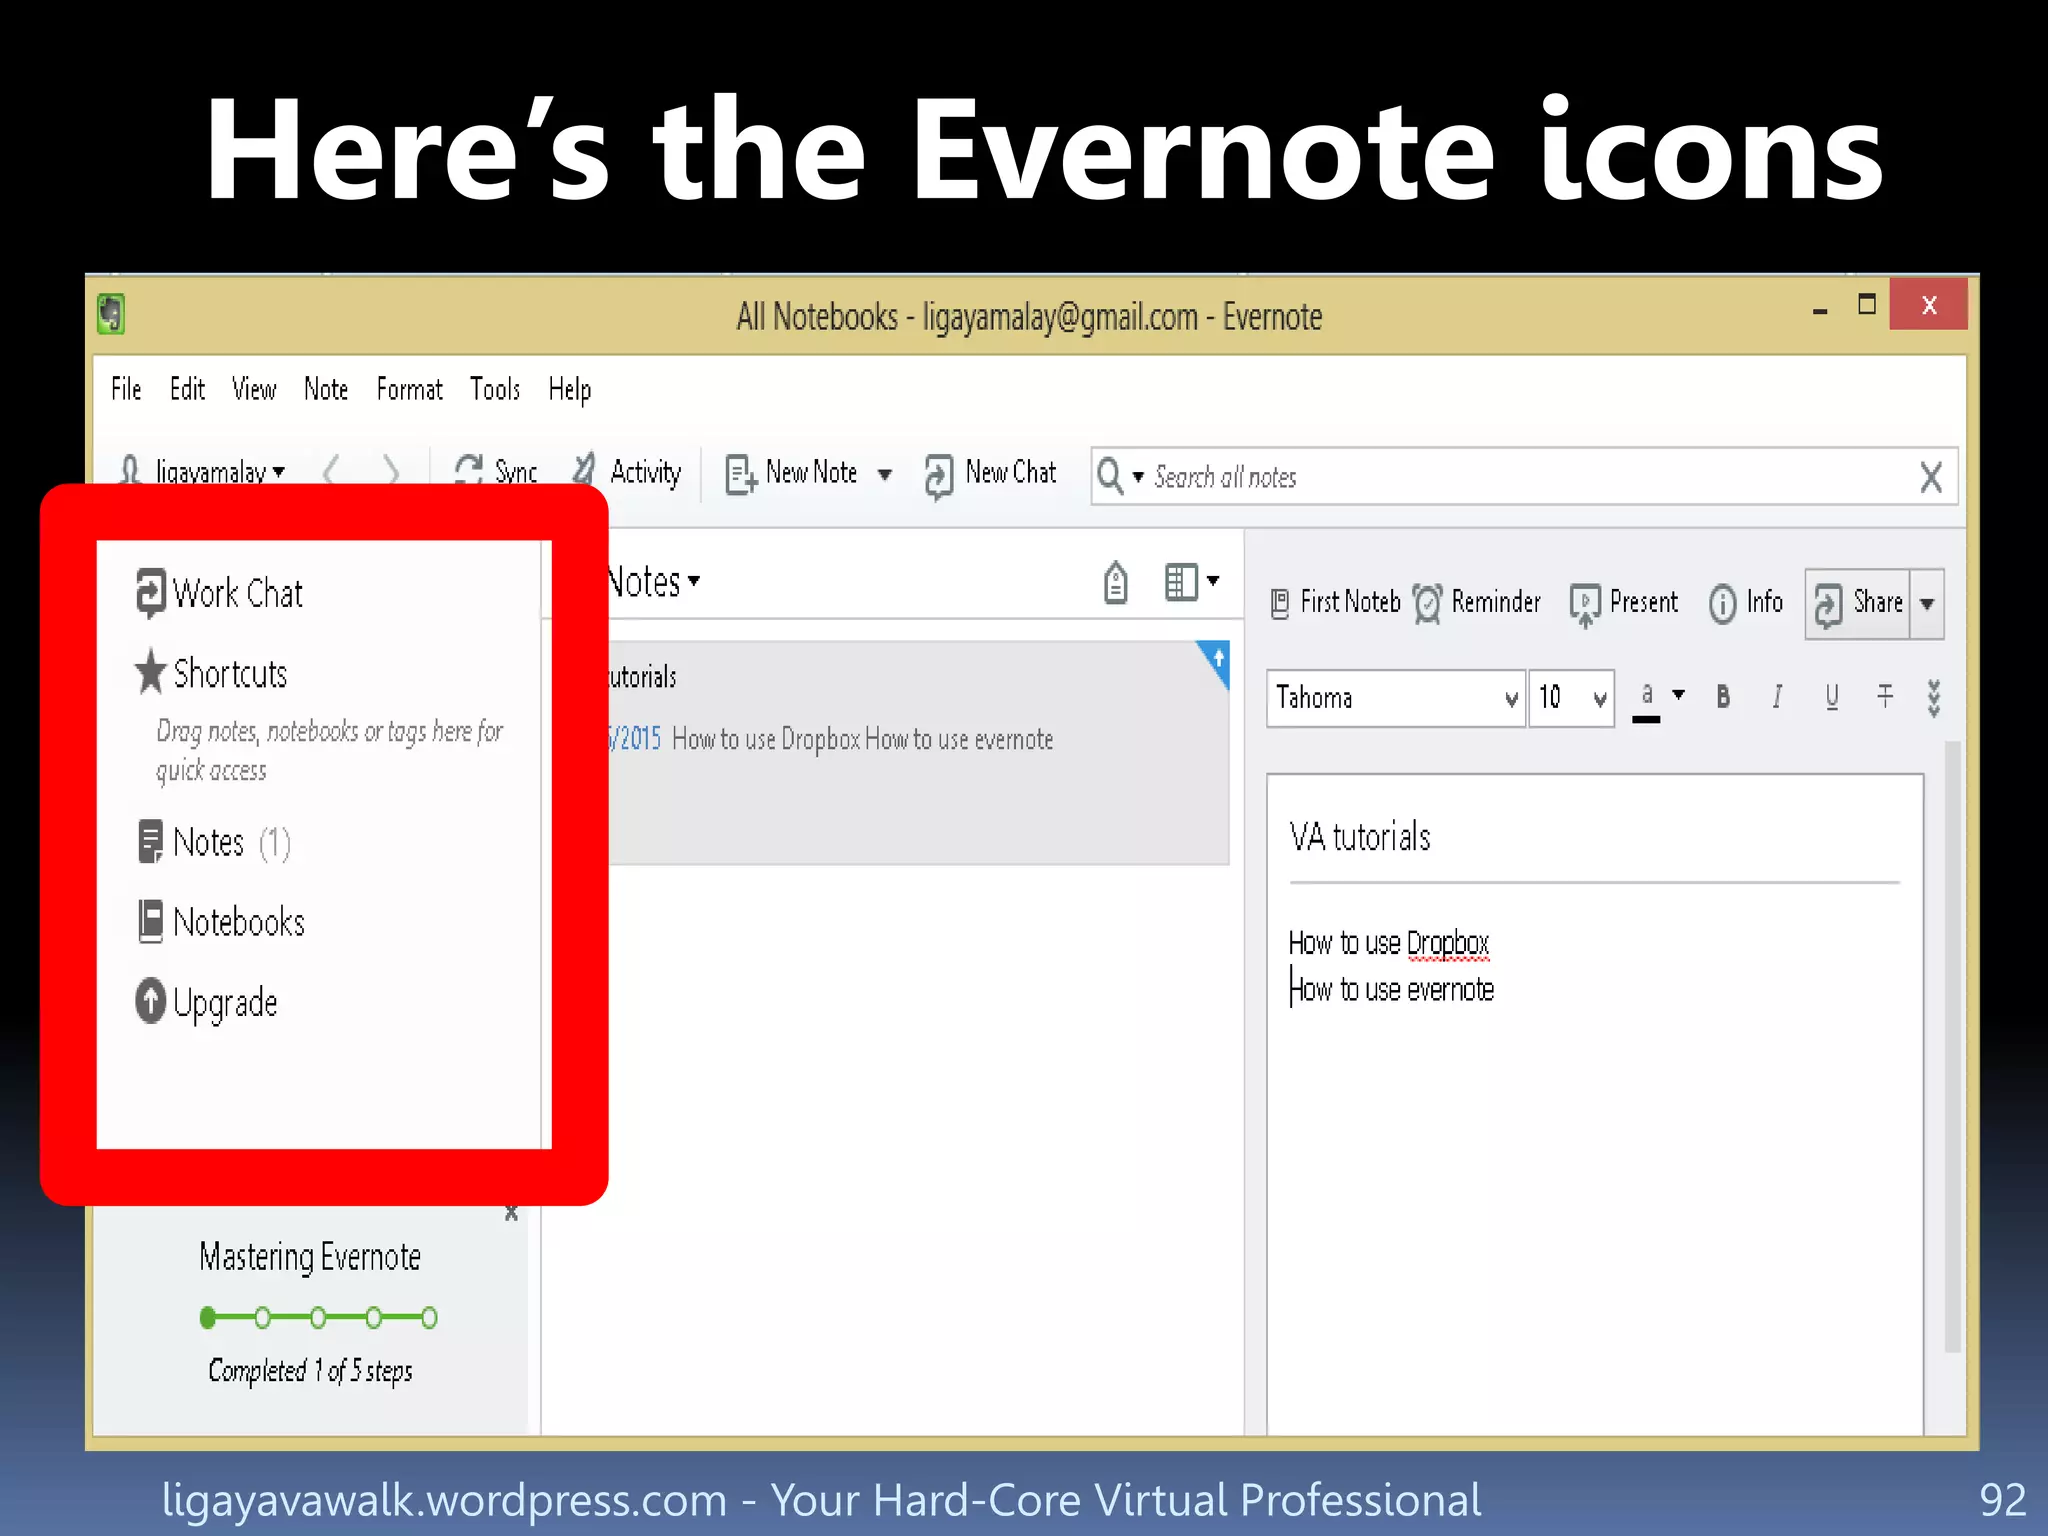Screen dimensions: 2048x1536
Task: Click the VA tutorials note title
Action: [1360, 837]
